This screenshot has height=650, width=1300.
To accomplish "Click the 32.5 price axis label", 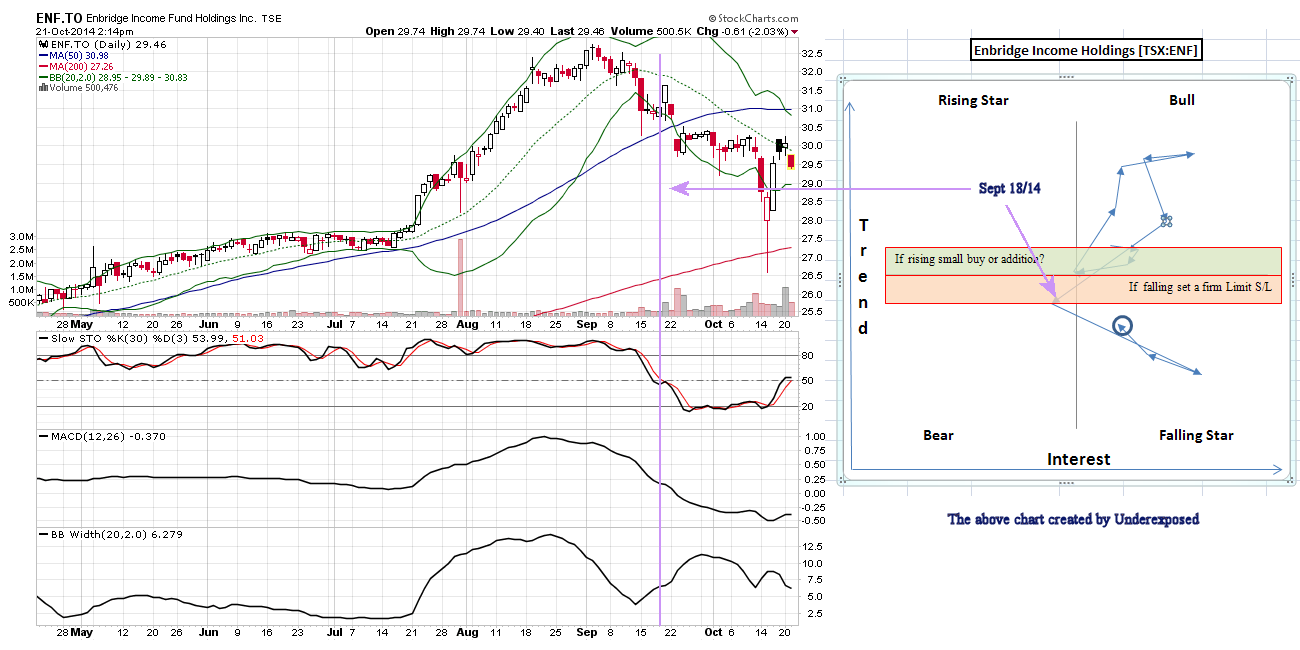I will [812, 53].
